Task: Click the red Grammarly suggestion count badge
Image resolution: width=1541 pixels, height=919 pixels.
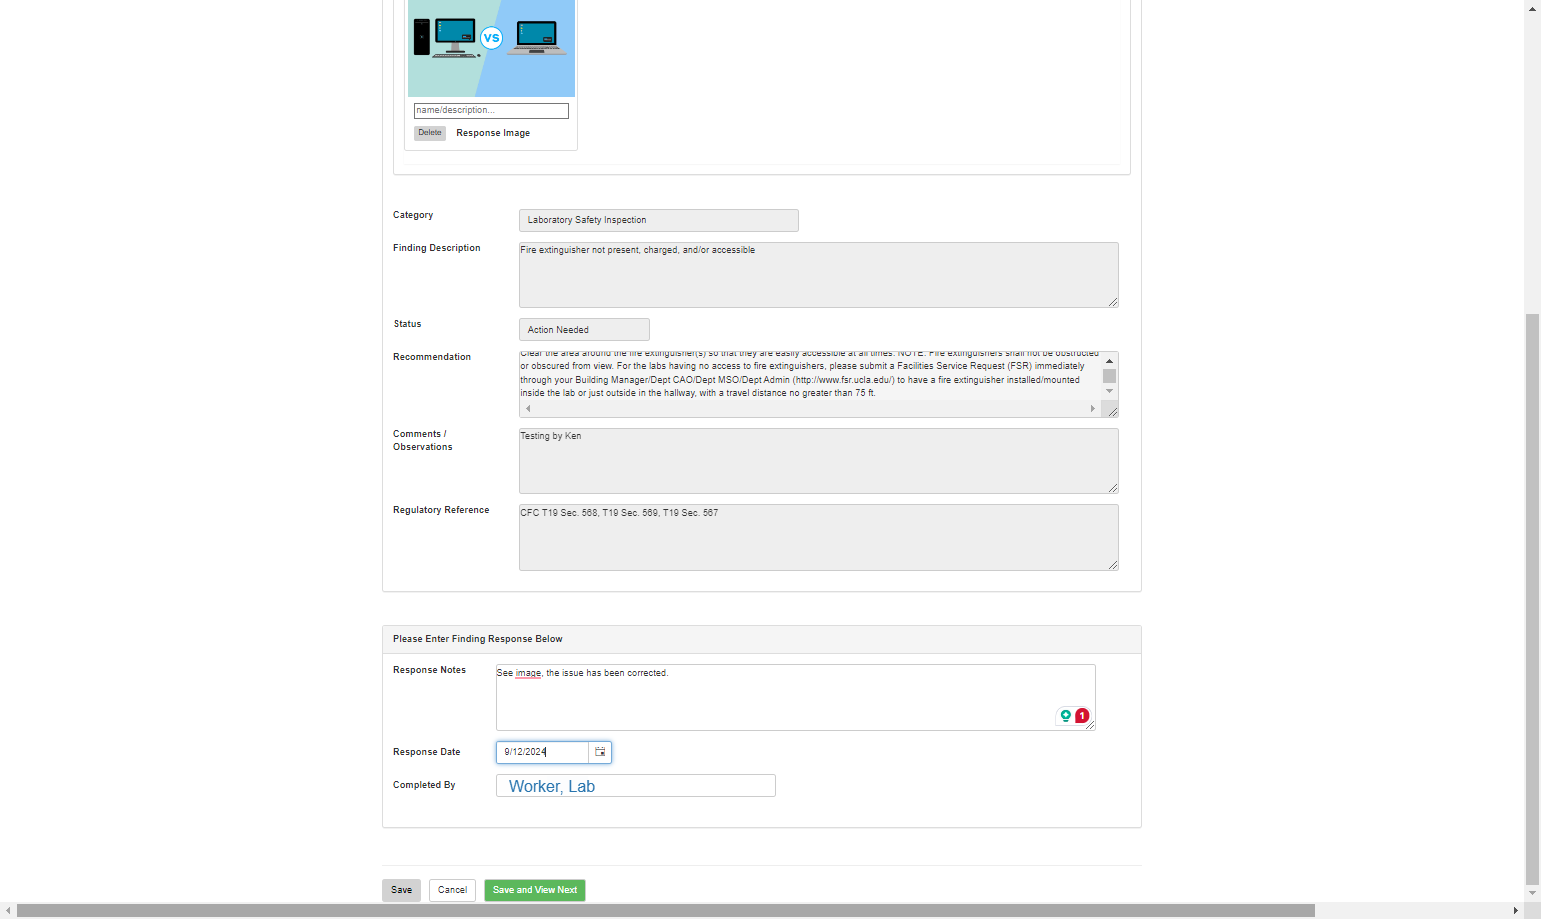Action: (1082, 716)
